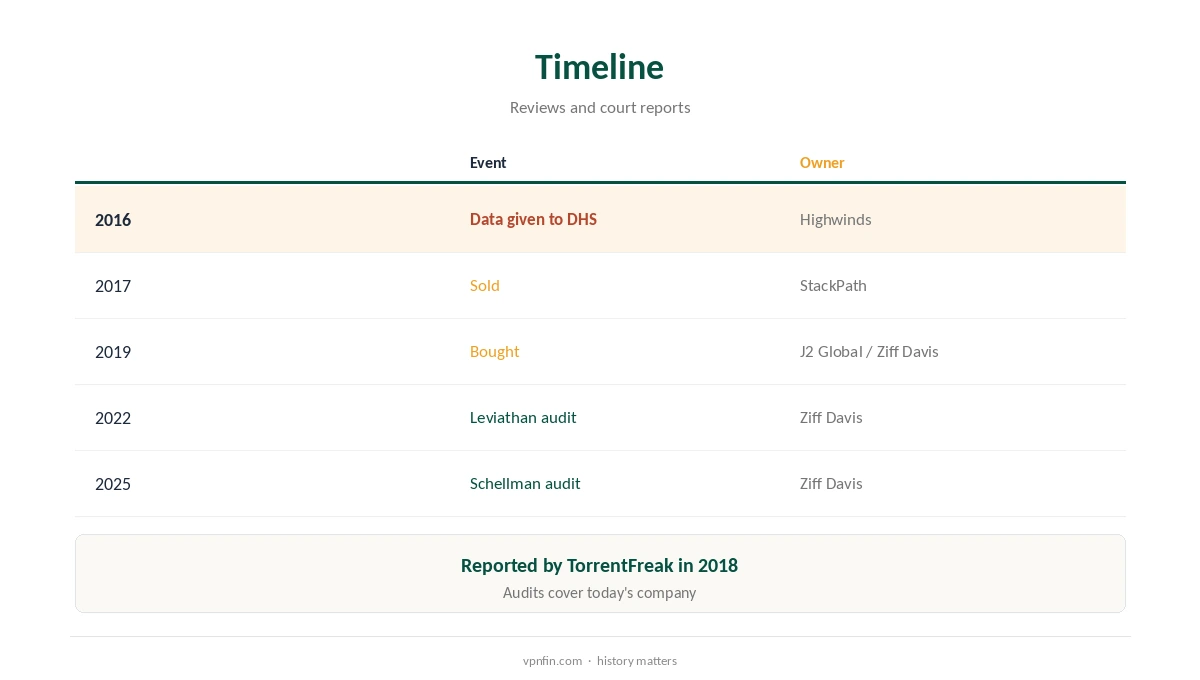Select the 'Reviews and court reports' subtitle

point(600,107)
